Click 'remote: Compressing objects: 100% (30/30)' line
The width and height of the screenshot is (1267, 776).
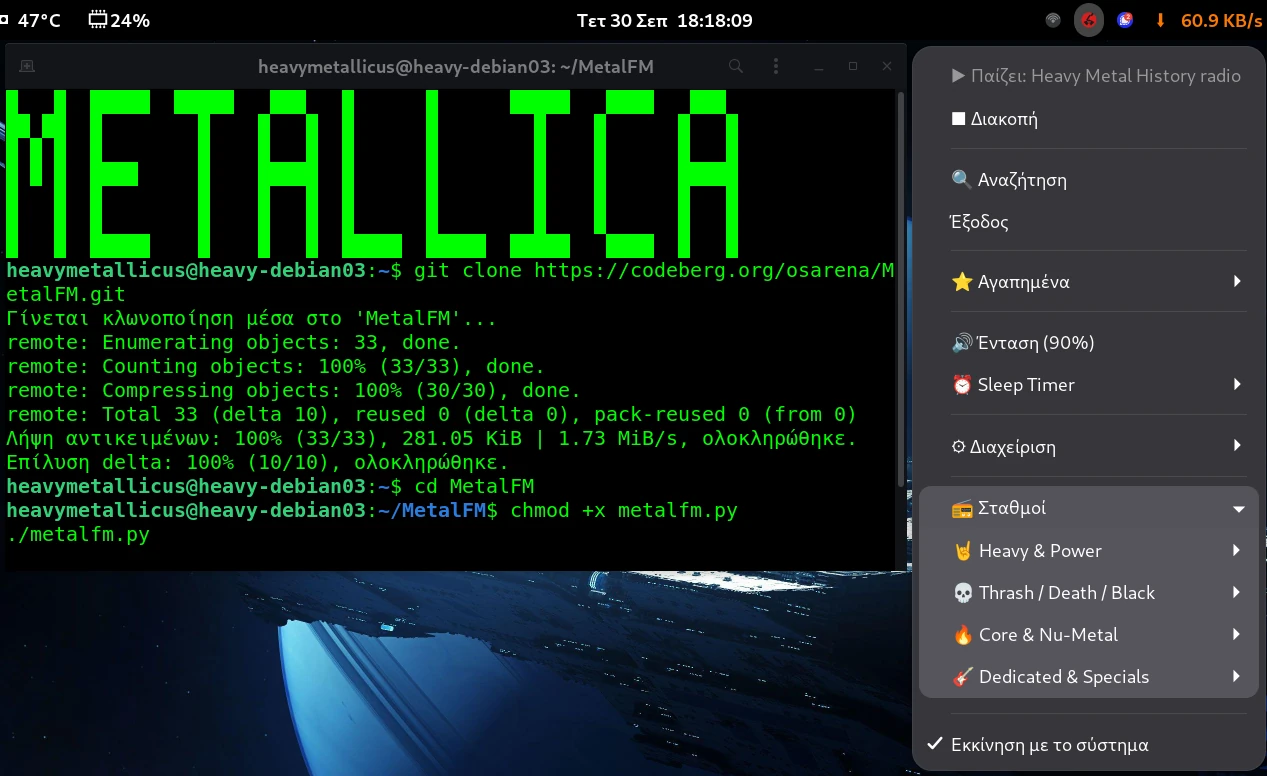[294, 391]
